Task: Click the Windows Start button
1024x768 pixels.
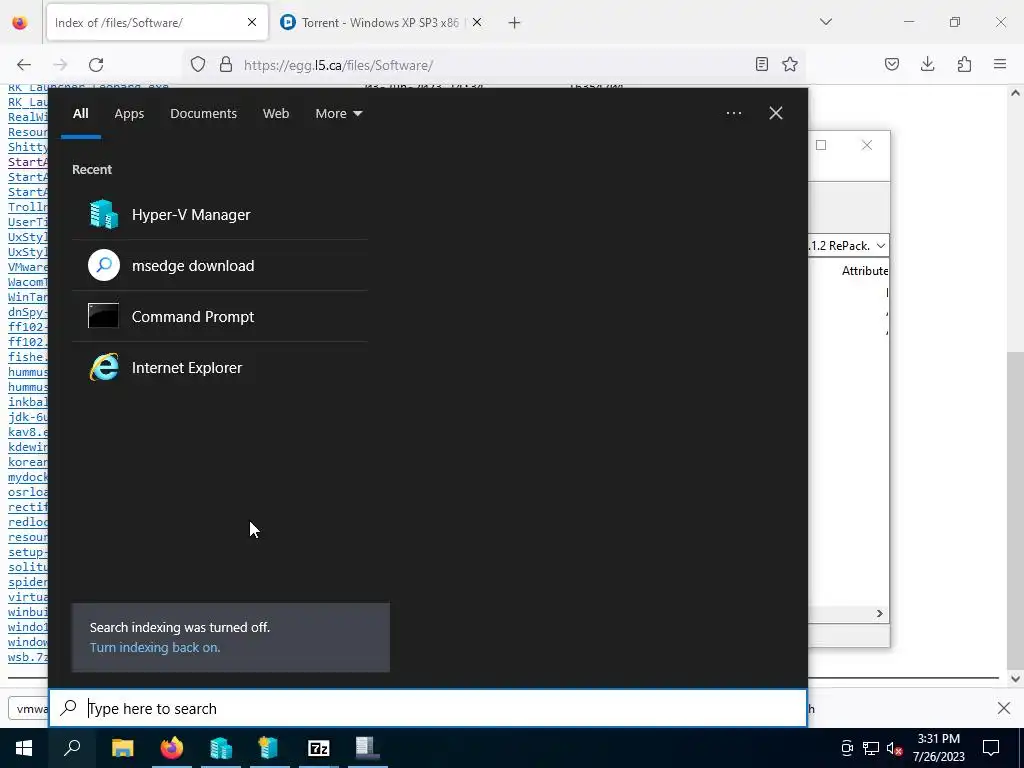Action: tap(24, 748)
